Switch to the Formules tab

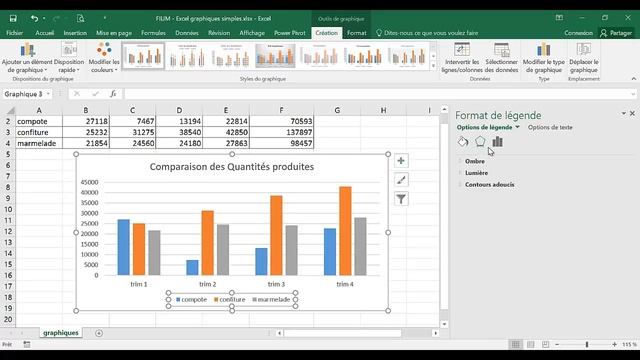(153, 33)
